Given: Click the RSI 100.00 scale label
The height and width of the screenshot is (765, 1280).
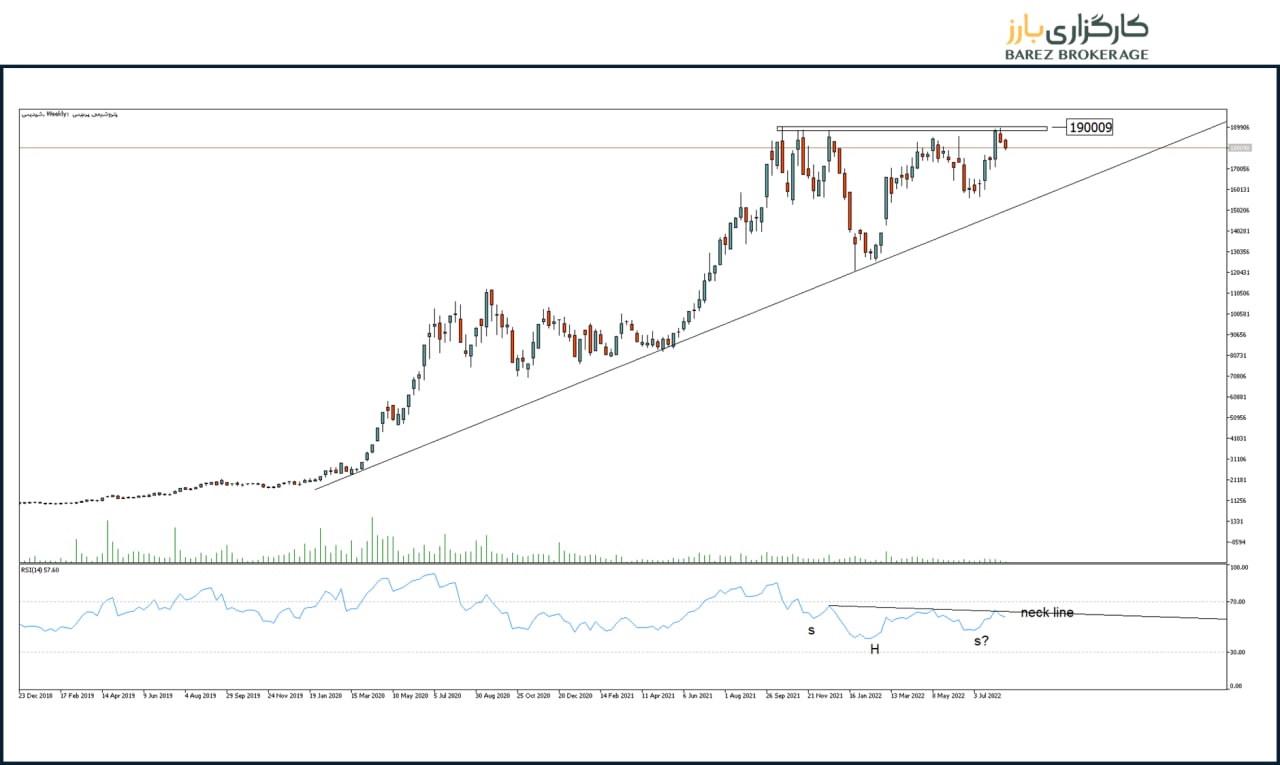Looking at the screenshot, I should pyautogui.click(x=1239, y=568).
